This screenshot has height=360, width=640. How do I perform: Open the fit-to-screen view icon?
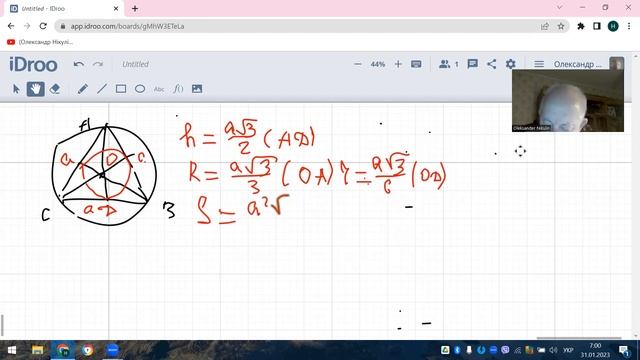416,64
